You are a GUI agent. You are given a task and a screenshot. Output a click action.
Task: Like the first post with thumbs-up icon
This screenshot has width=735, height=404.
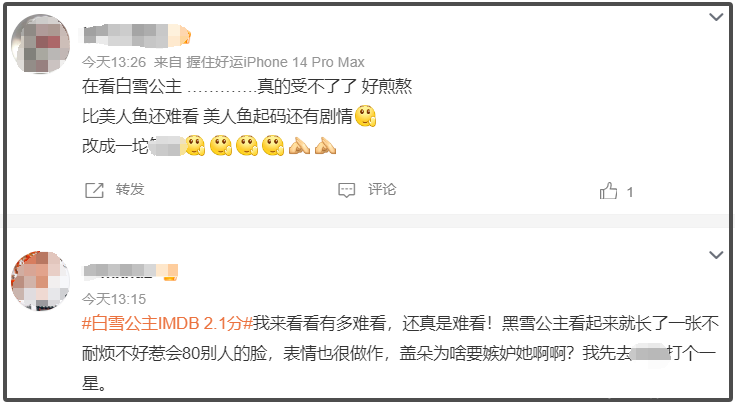(x=608, y=191)
